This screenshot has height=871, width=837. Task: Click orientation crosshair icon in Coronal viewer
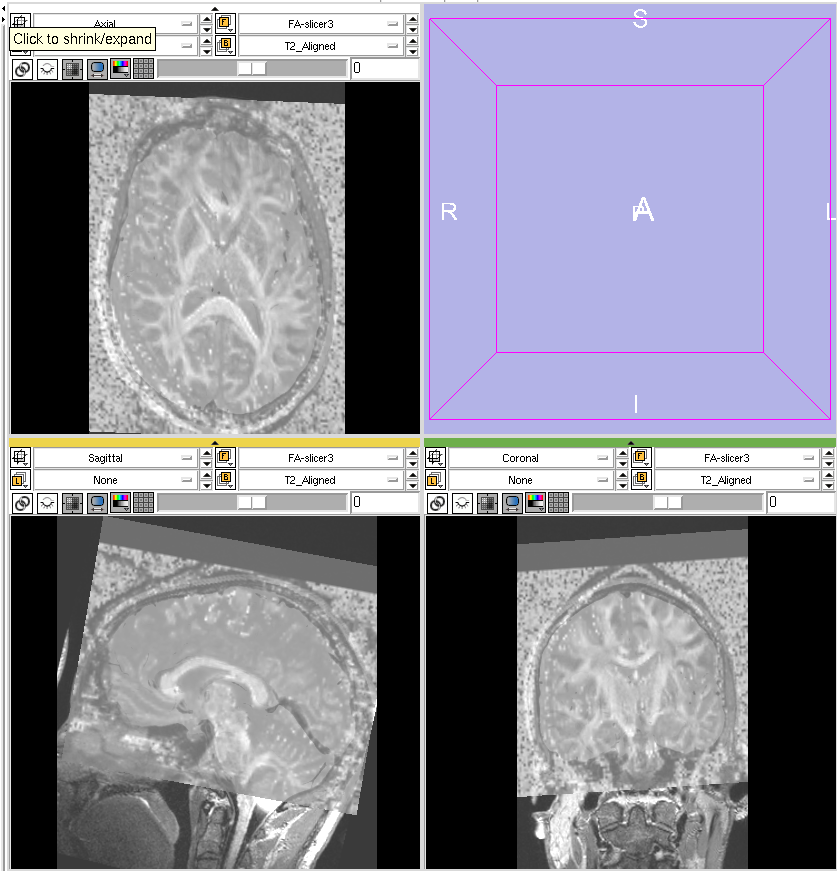pyautogui.click(x=435, y=458)
